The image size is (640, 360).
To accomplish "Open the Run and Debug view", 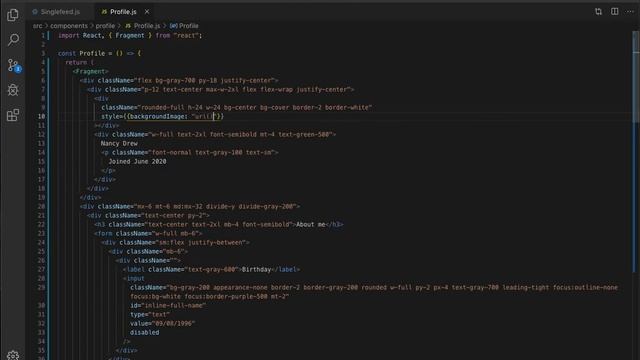I will coord(13,90).
